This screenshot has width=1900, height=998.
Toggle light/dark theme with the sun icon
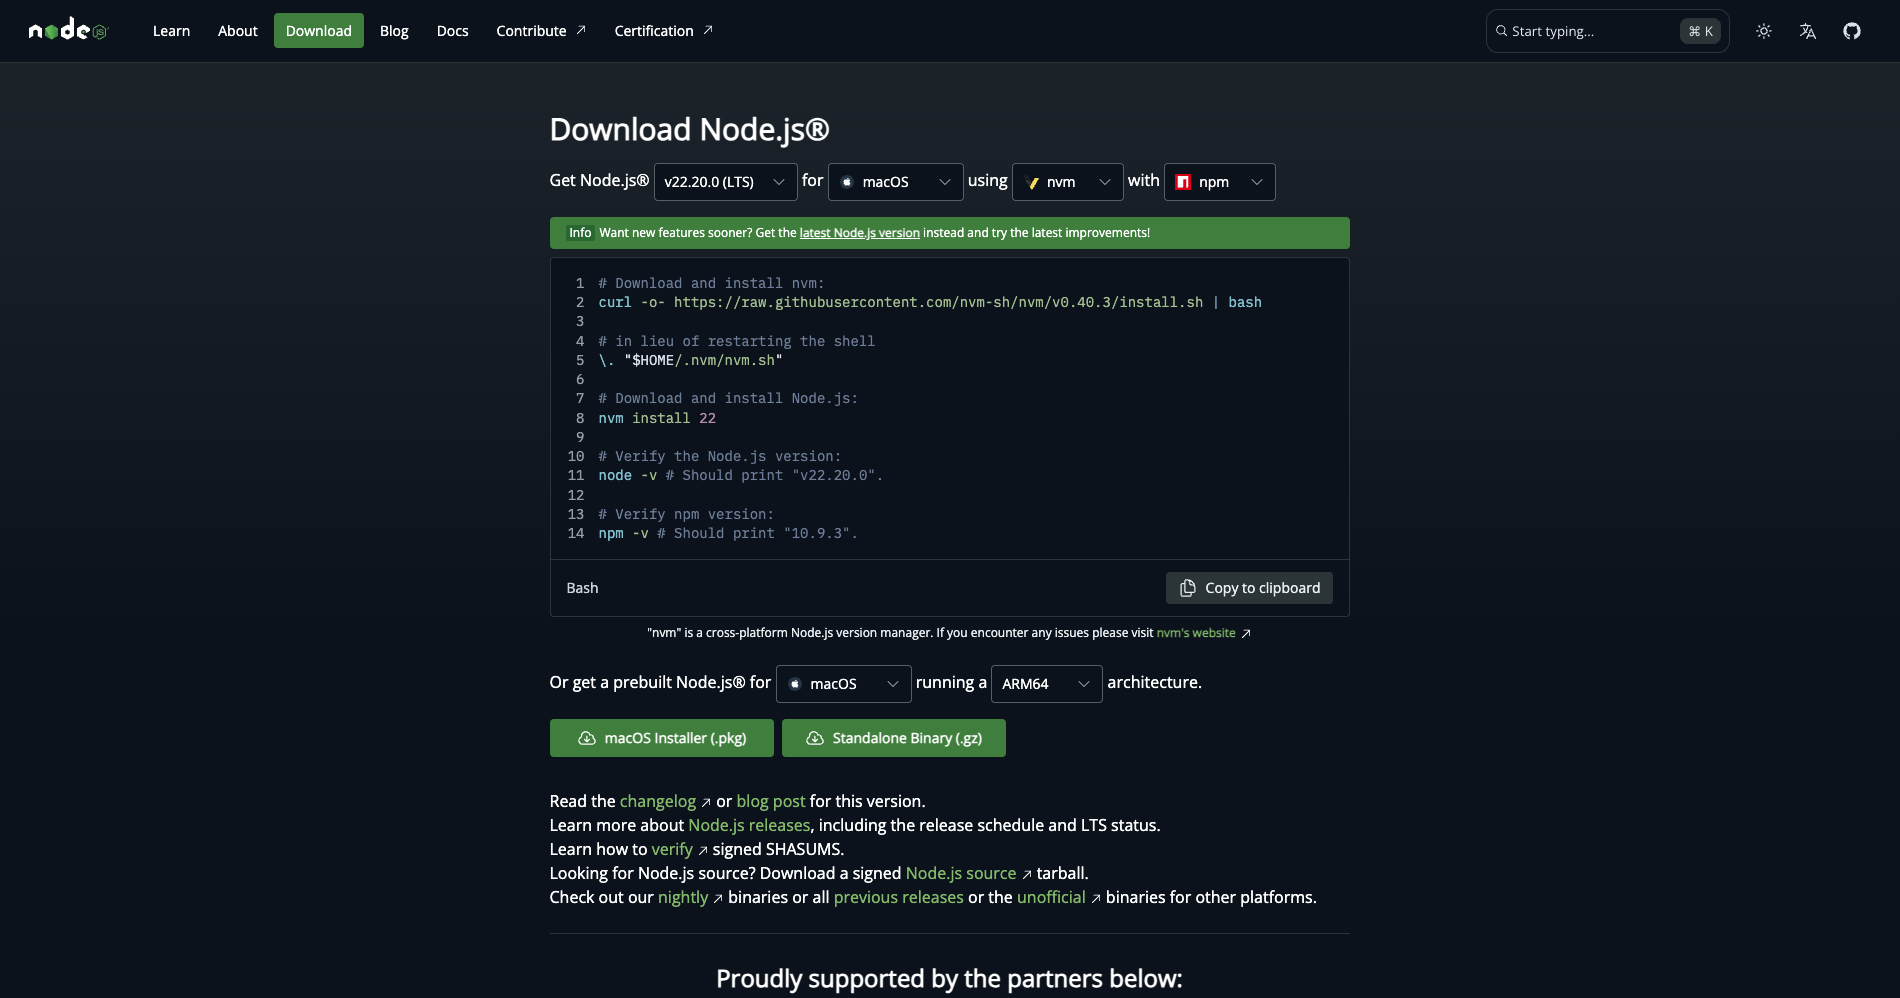(x=1763, y=31)
